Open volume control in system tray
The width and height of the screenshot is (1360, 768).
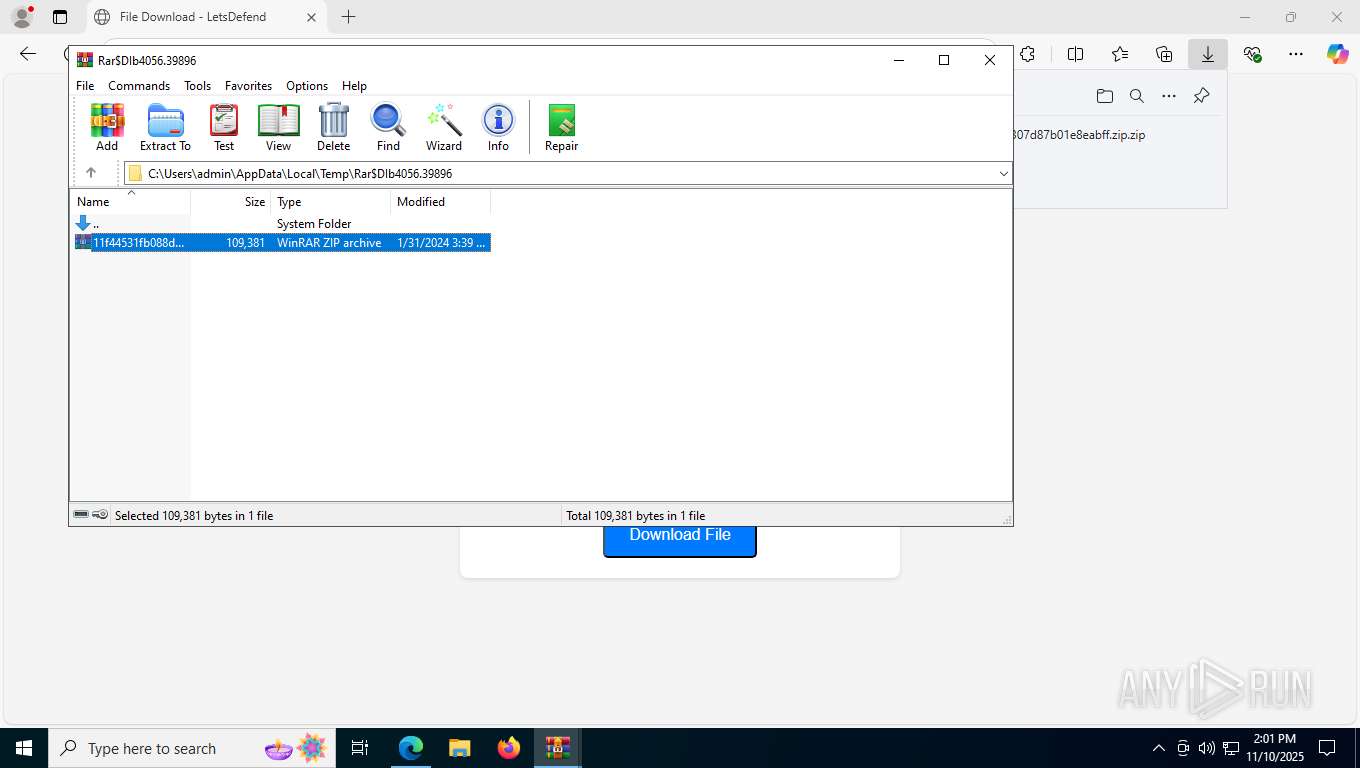click(1207, 748)
